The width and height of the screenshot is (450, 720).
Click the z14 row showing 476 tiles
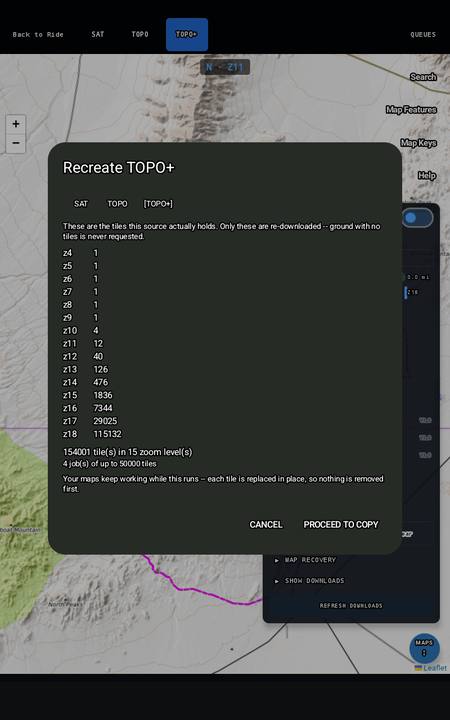point(85,382)
